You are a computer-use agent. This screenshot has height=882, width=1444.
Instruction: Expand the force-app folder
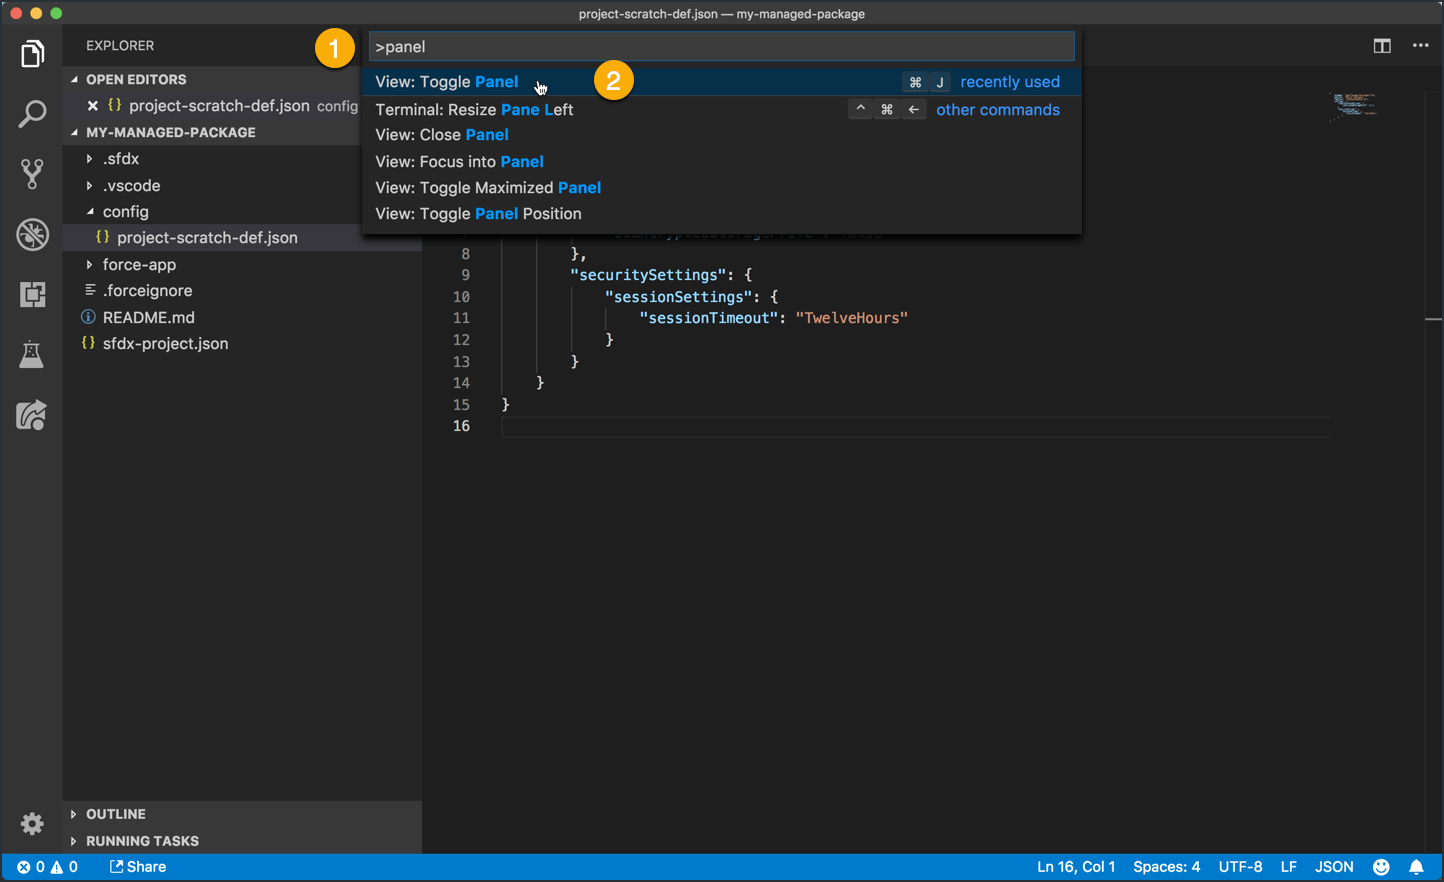click(89, 265)
